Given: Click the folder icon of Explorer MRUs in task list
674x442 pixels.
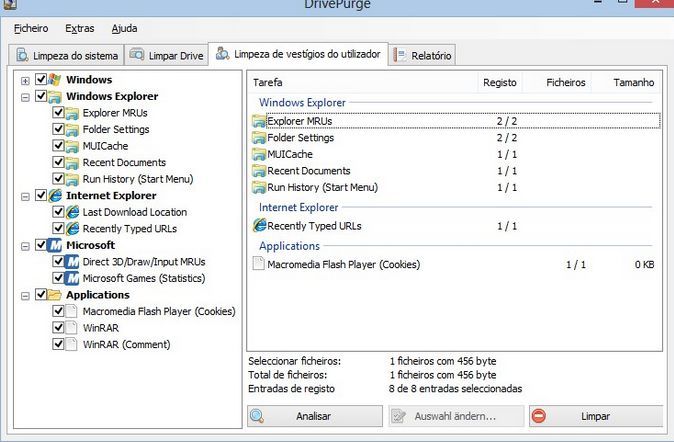Looking at the screenshot, I should [x=259, y=121].
